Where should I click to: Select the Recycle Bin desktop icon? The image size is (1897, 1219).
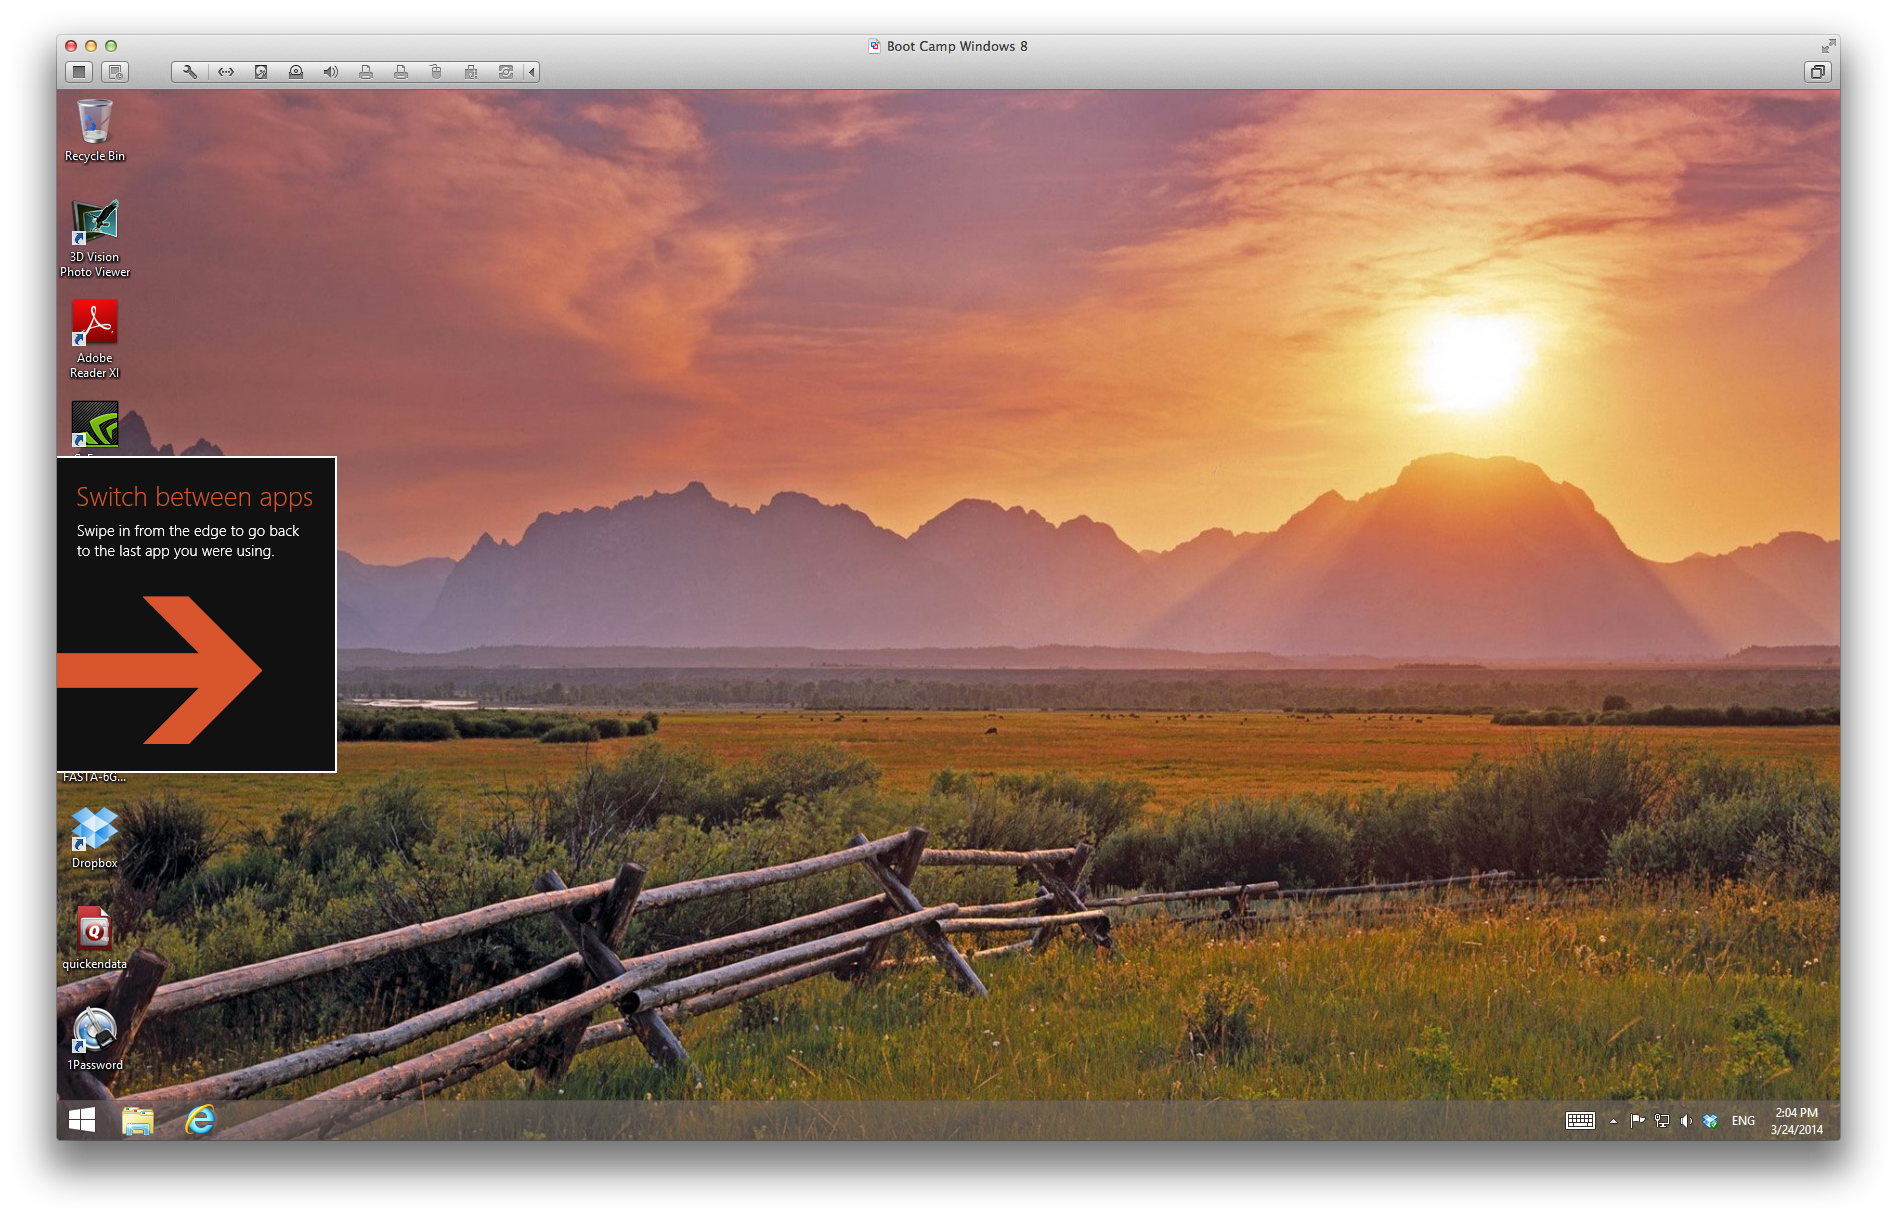click(x=95, y=130)
